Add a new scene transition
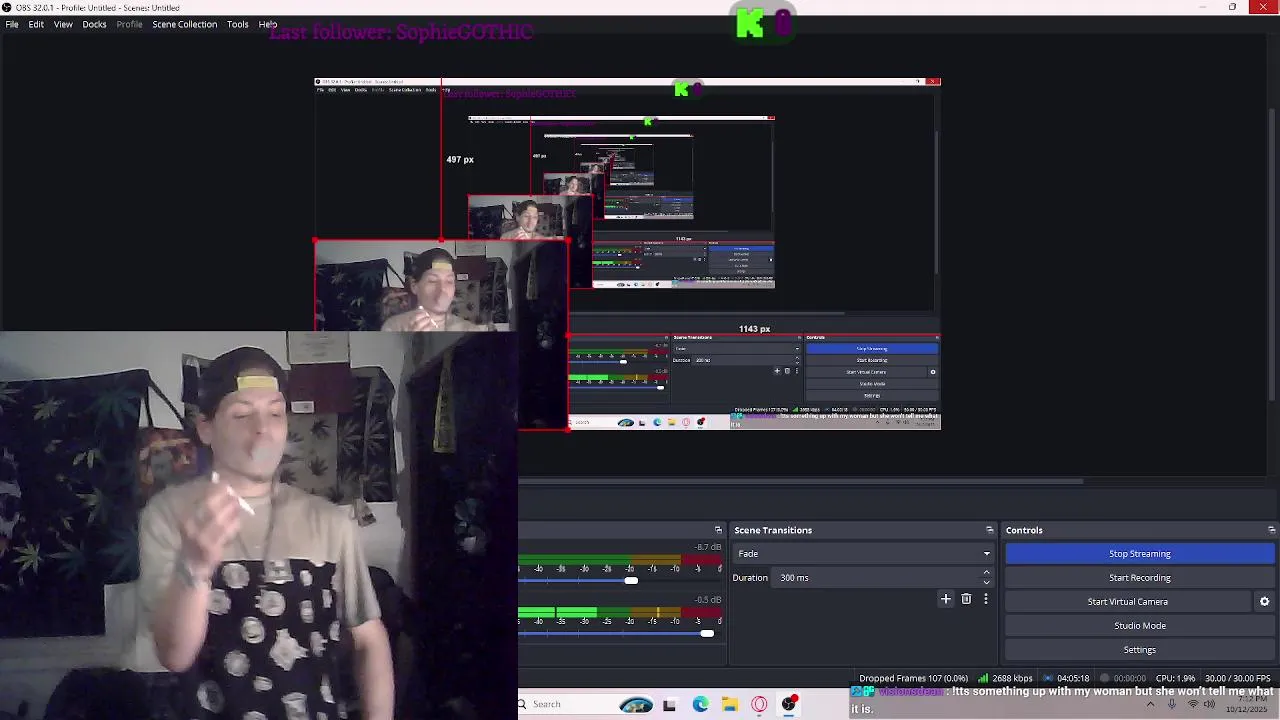1280x720 pixels. tap(946, 599)
